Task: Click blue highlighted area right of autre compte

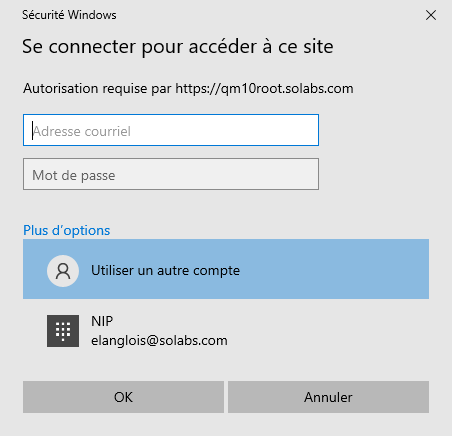Action: tap(334, 269)
